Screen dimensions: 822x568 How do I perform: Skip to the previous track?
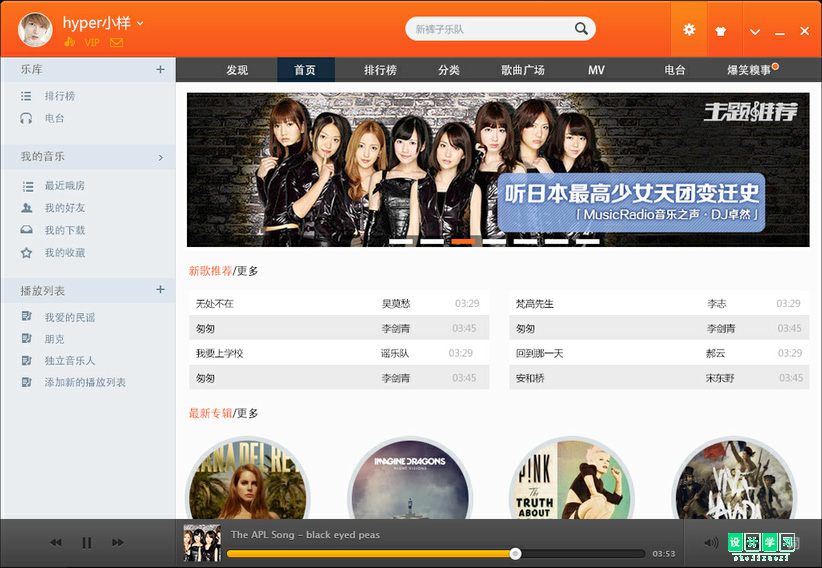coord(56,542)
